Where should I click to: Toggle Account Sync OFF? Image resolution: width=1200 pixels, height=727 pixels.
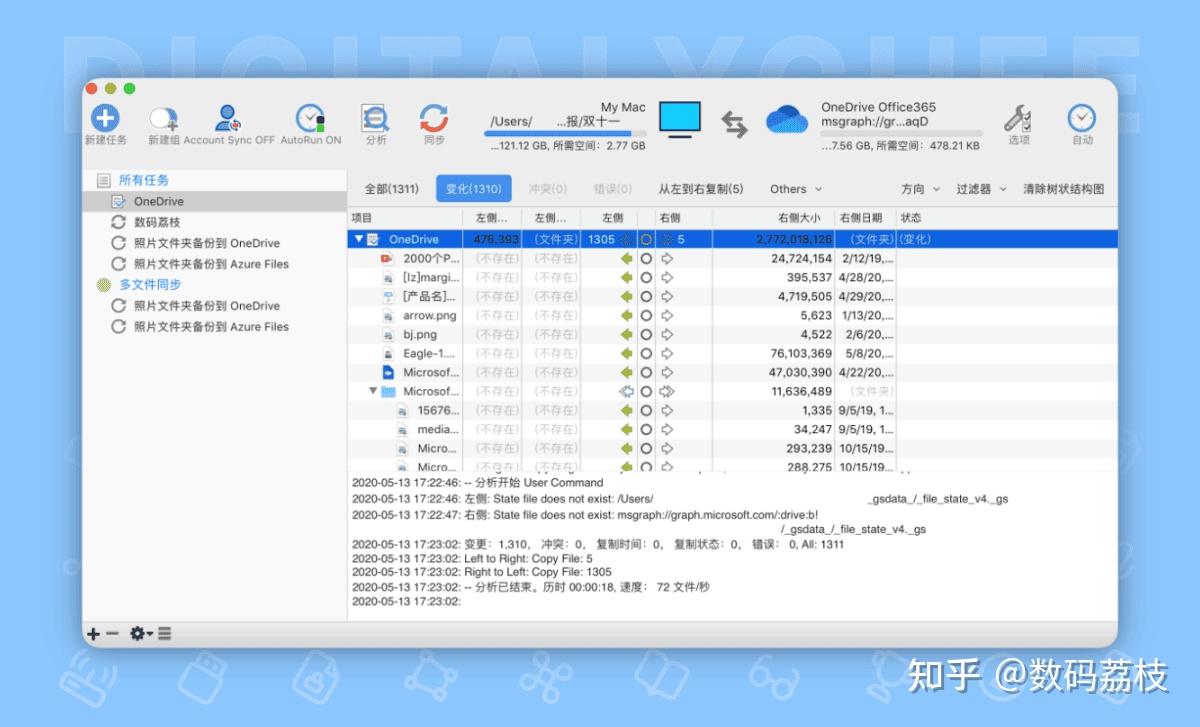pos(229,126)
